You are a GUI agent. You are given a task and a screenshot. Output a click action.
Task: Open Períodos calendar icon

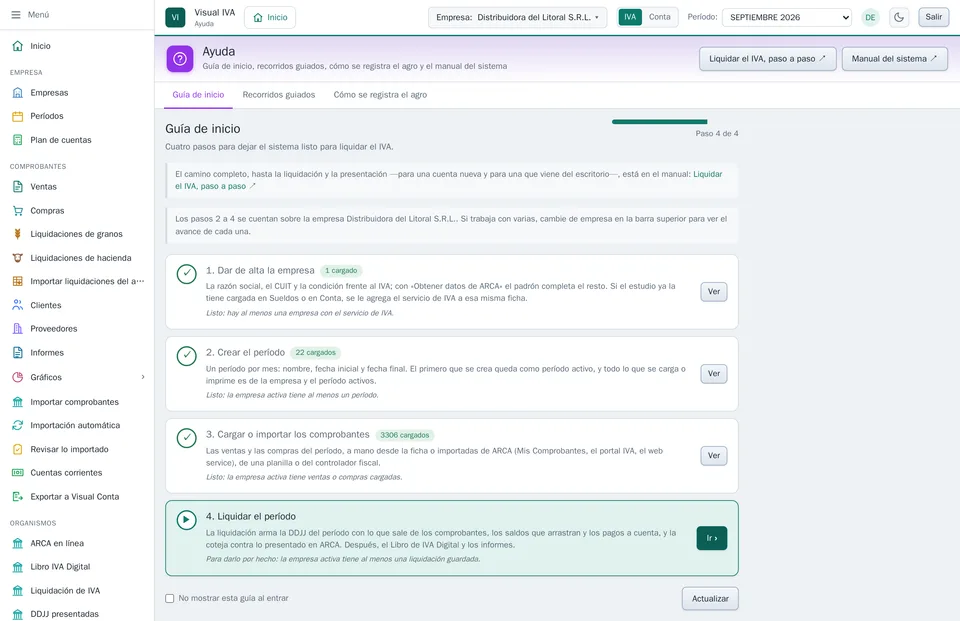coord(18,116)
